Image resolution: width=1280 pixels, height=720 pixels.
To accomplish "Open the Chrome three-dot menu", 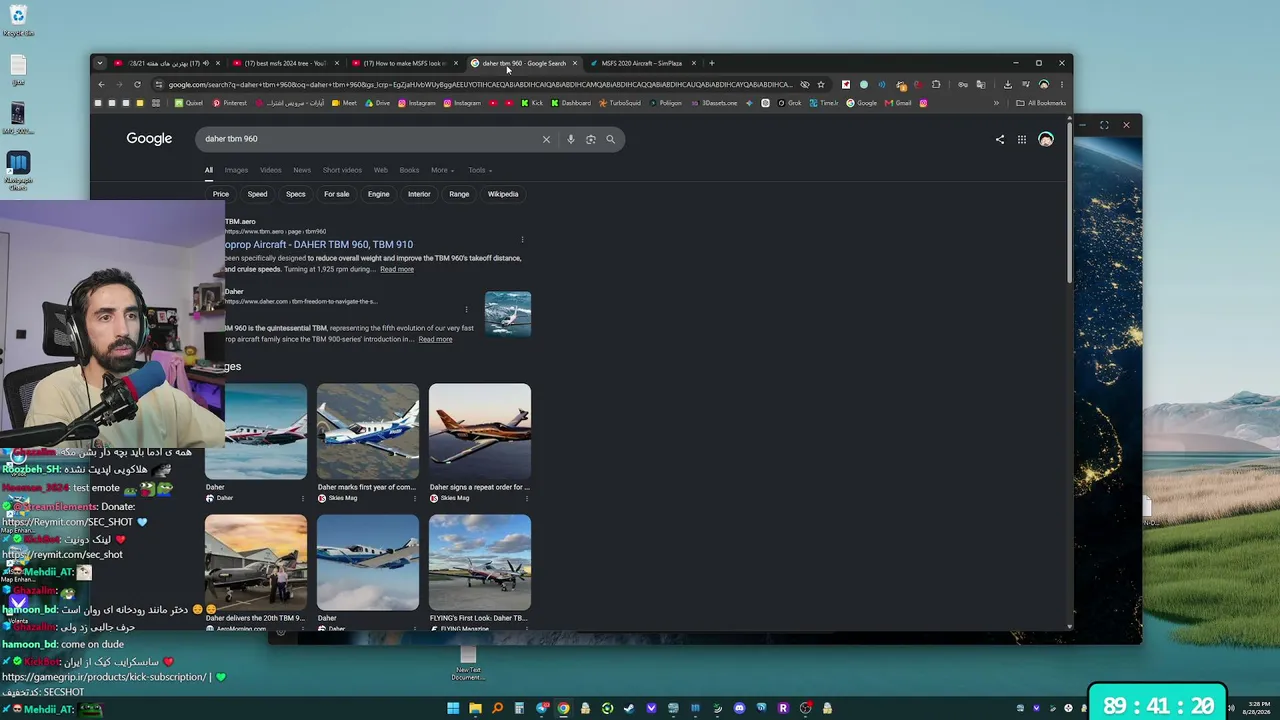I will click(1062, 84).
